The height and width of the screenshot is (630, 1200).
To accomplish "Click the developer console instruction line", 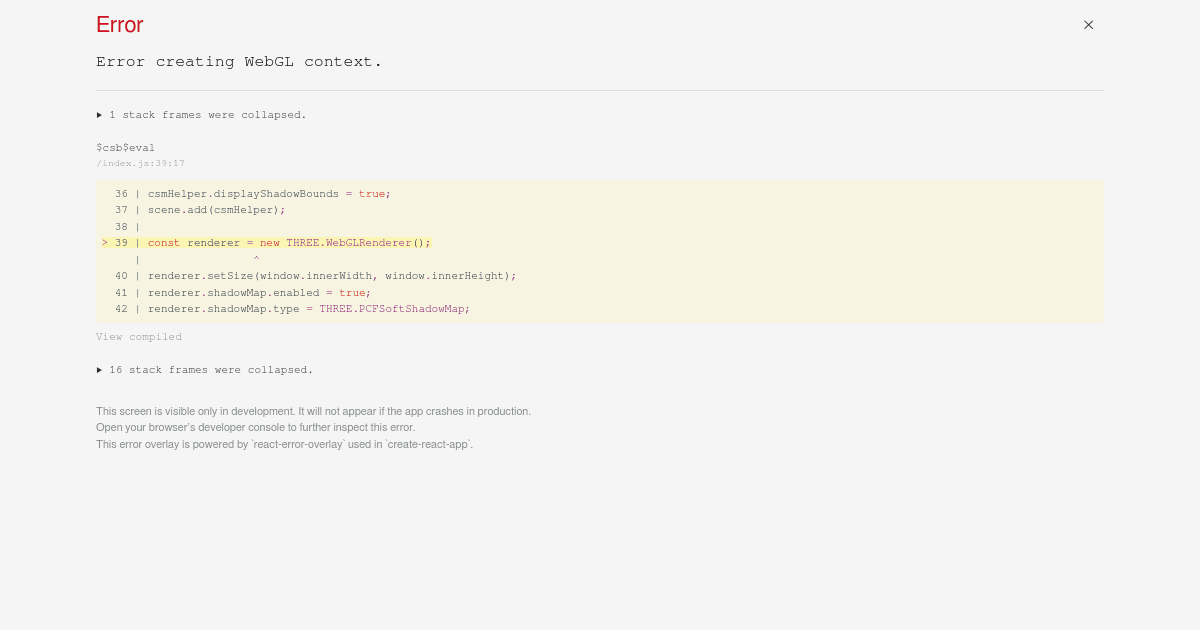I will (x=255, y=427).
